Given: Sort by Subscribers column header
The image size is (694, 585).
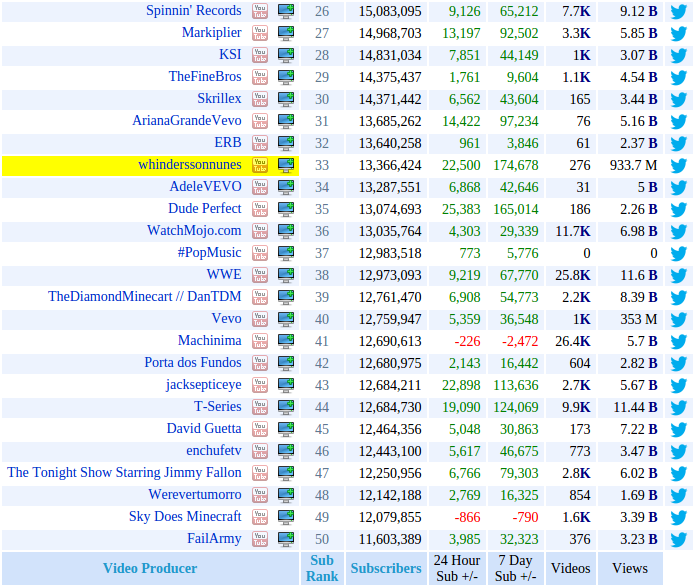Looking at the screenshot, I should 386,568.
